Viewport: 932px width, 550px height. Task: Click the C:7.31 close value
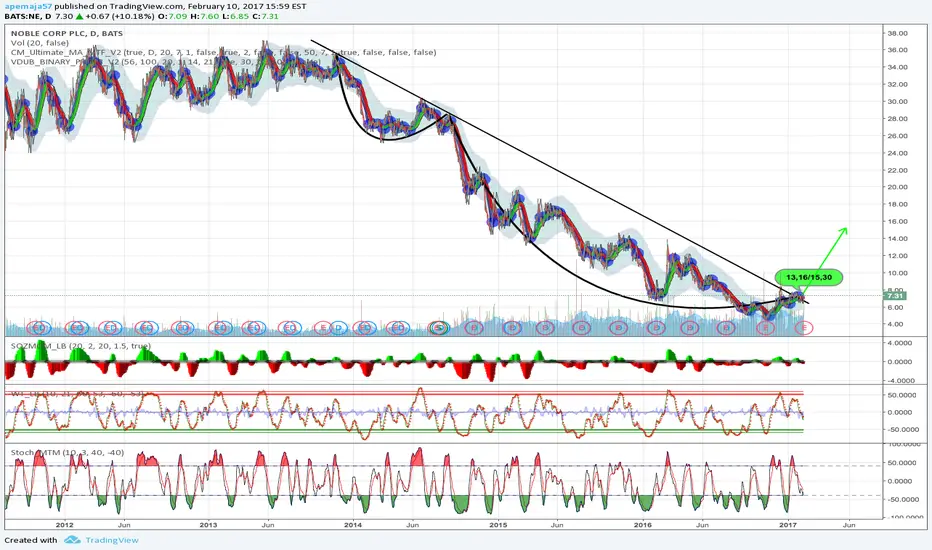click(265, 16)
